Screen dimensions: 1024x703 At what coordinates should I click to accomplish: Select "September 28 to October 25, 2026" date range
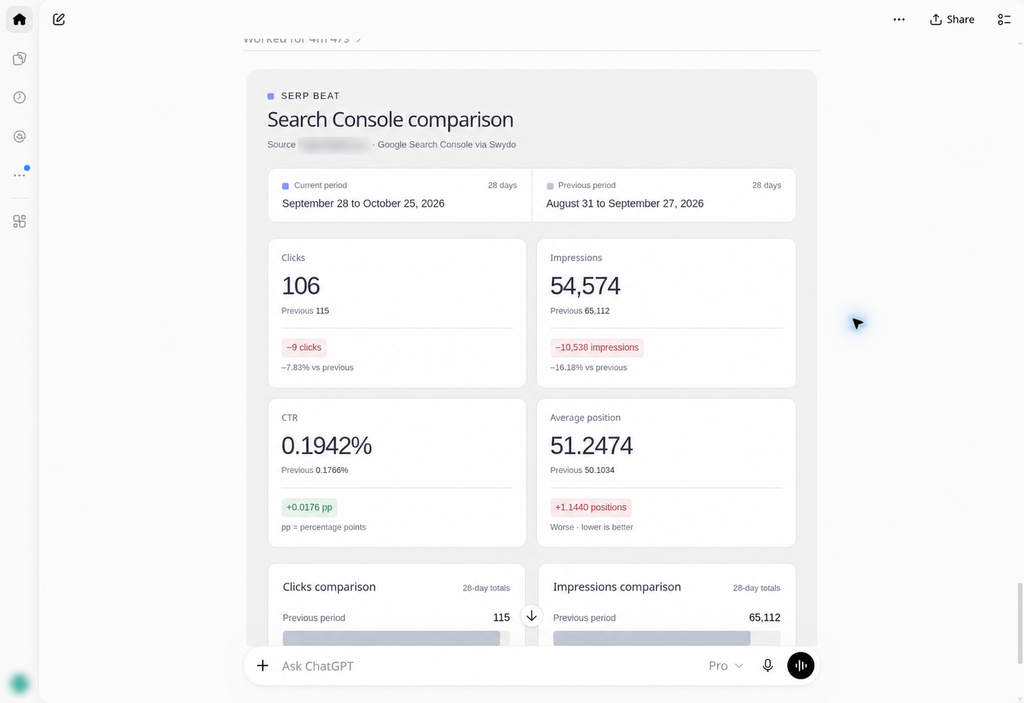[x=363, y=204]
